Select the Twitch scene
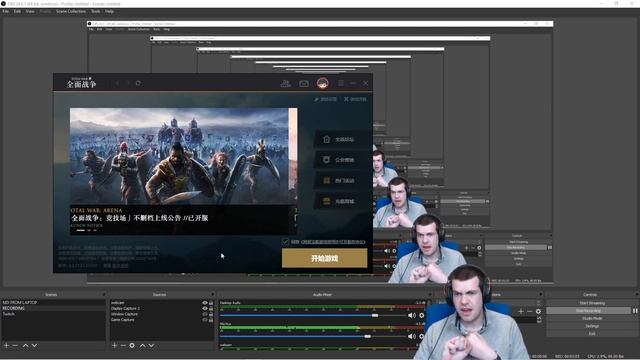Image resolution: width=640 pixels, height=360 pixels. 53,314
